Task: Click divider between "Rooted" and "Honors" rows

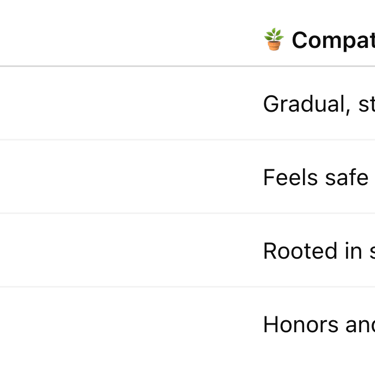Action: pyautogui.click(x=187, y=286)
